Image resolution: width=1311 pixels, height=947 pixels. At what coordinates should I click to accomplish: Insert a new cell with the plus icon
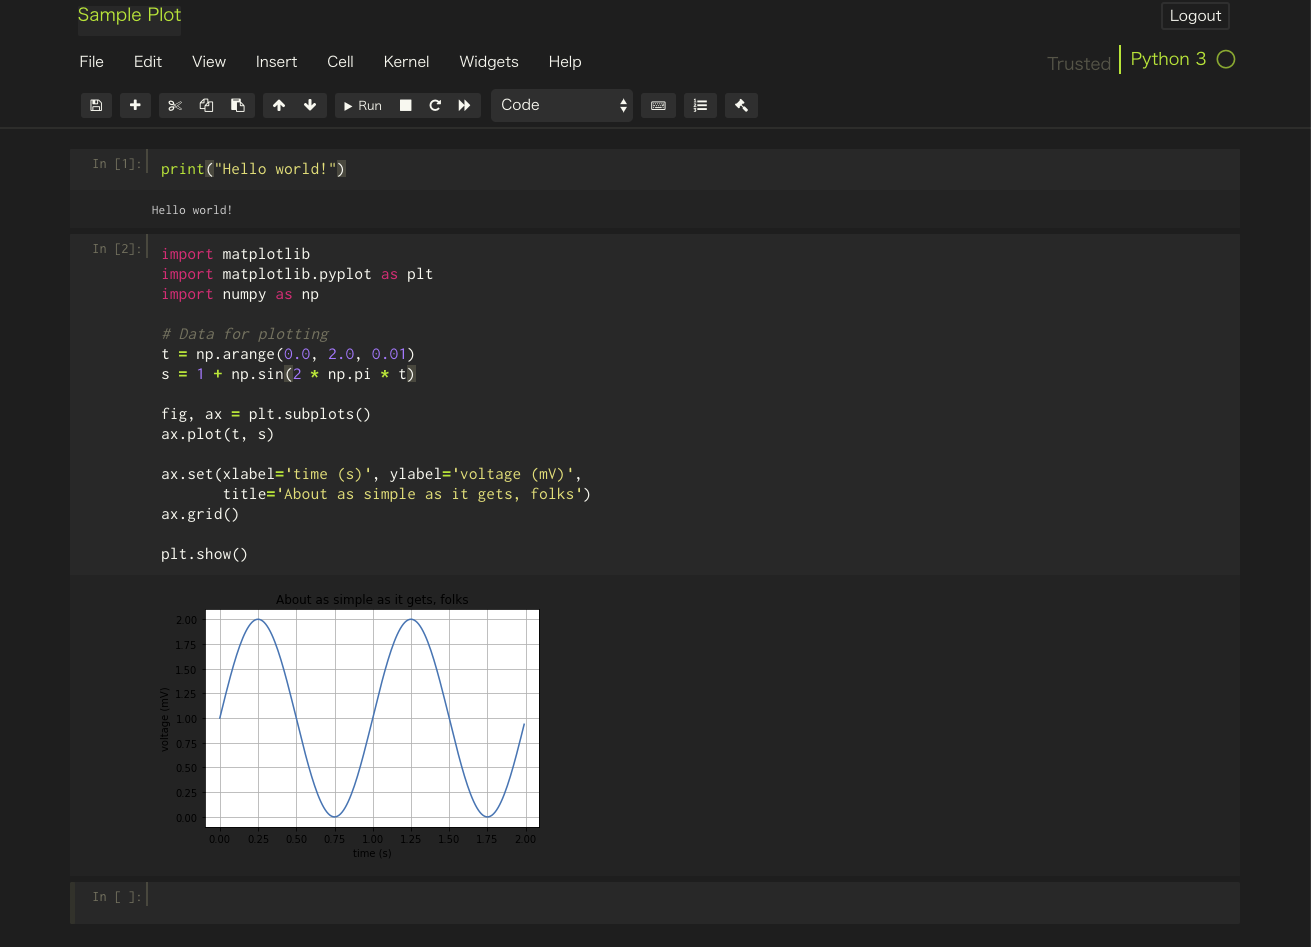coord(135,105)
